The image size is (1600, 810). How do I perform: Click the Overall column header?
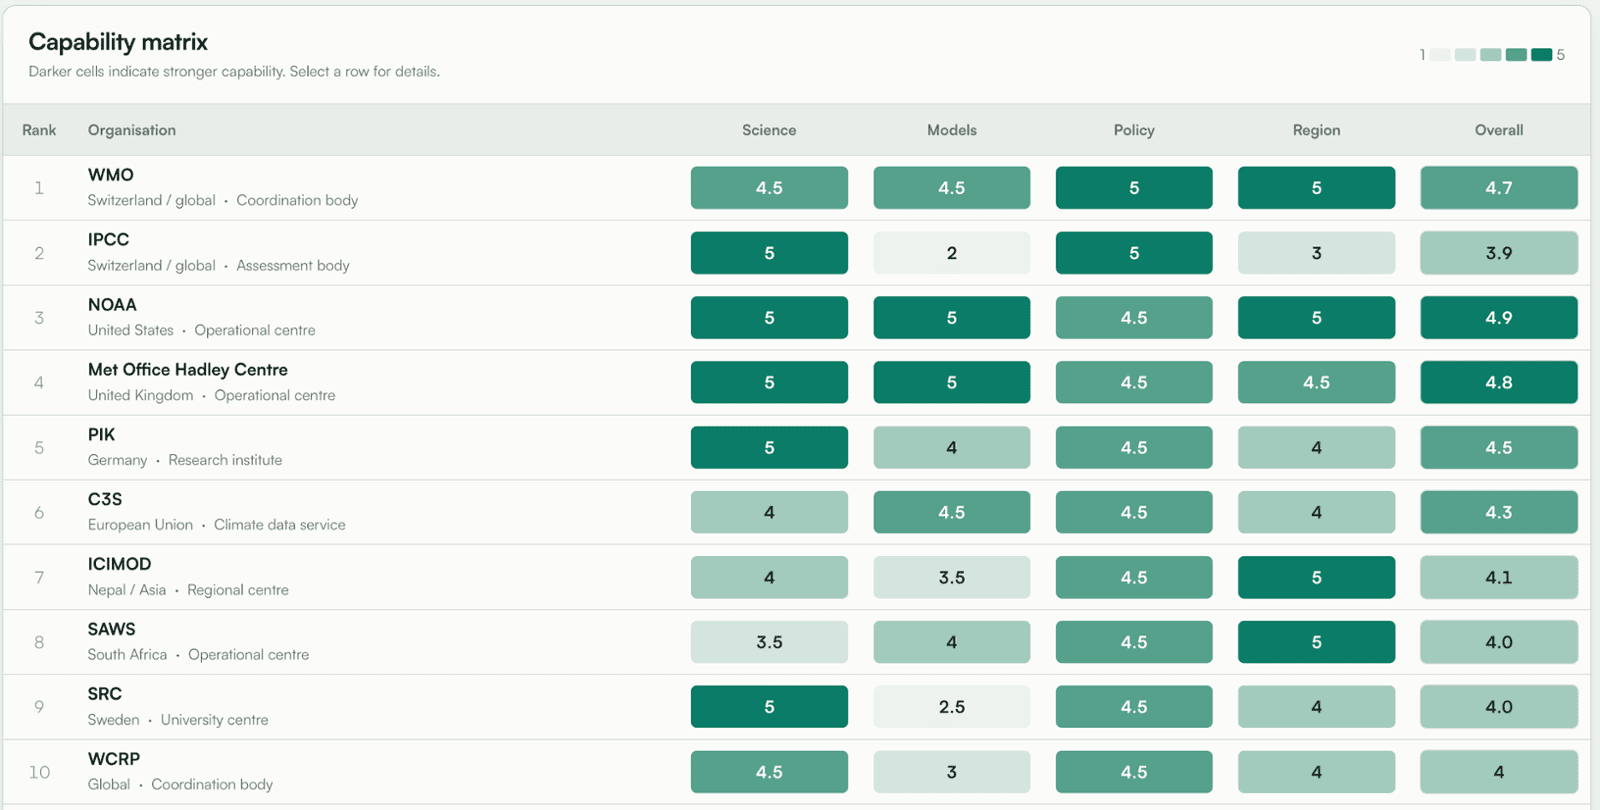click(x=1499, y=130)
